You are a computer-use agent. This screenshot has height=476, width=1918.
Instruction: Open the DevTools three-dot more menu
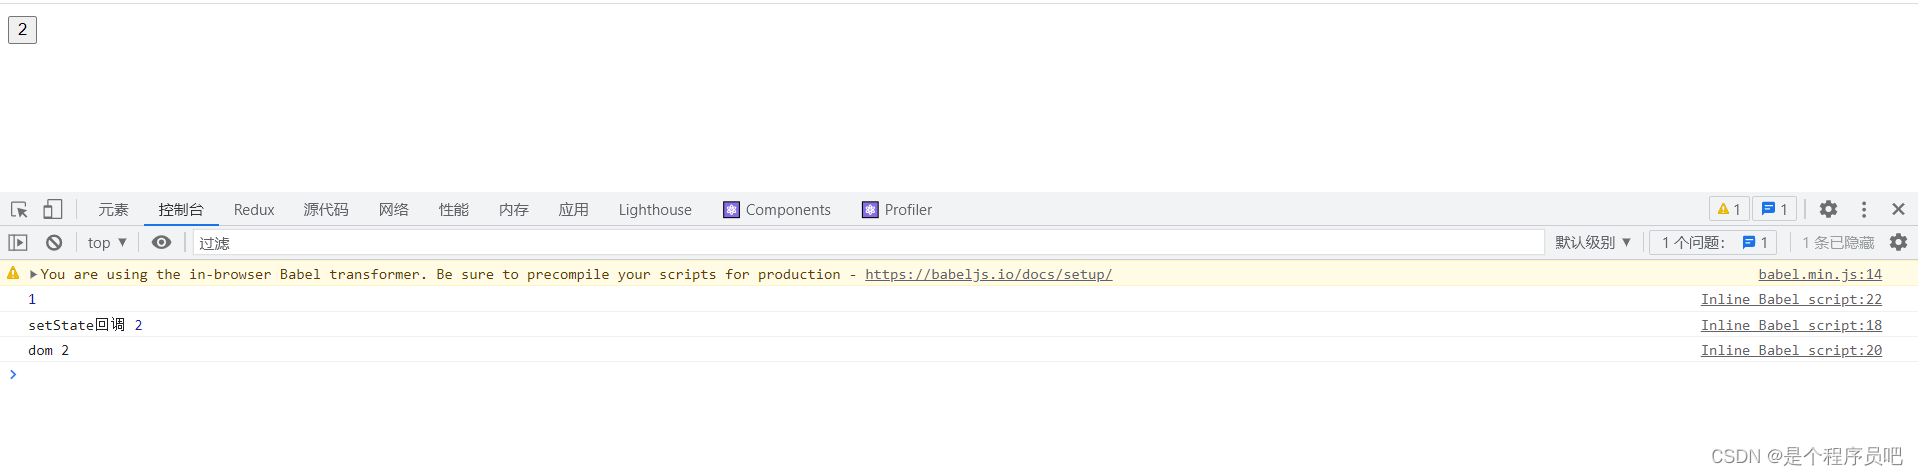pyautogui.click(x=1863, y=209)
